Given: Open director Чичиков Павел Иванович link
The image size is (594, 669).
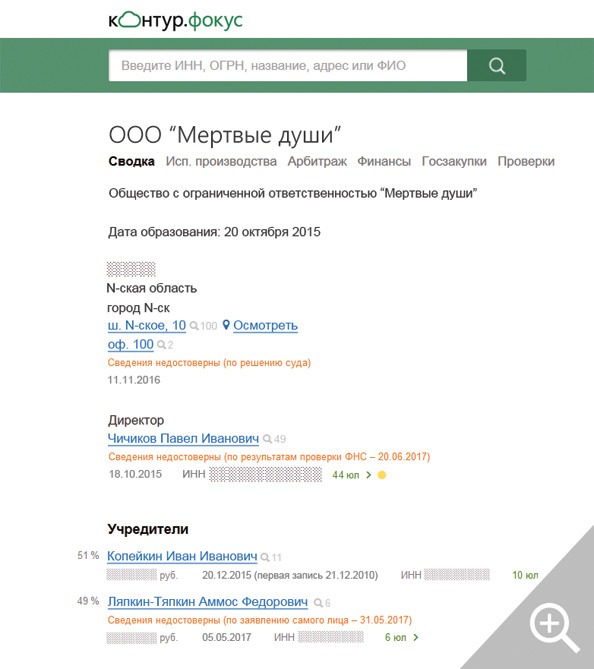Looking at the screenshot, I should point(183,439).
